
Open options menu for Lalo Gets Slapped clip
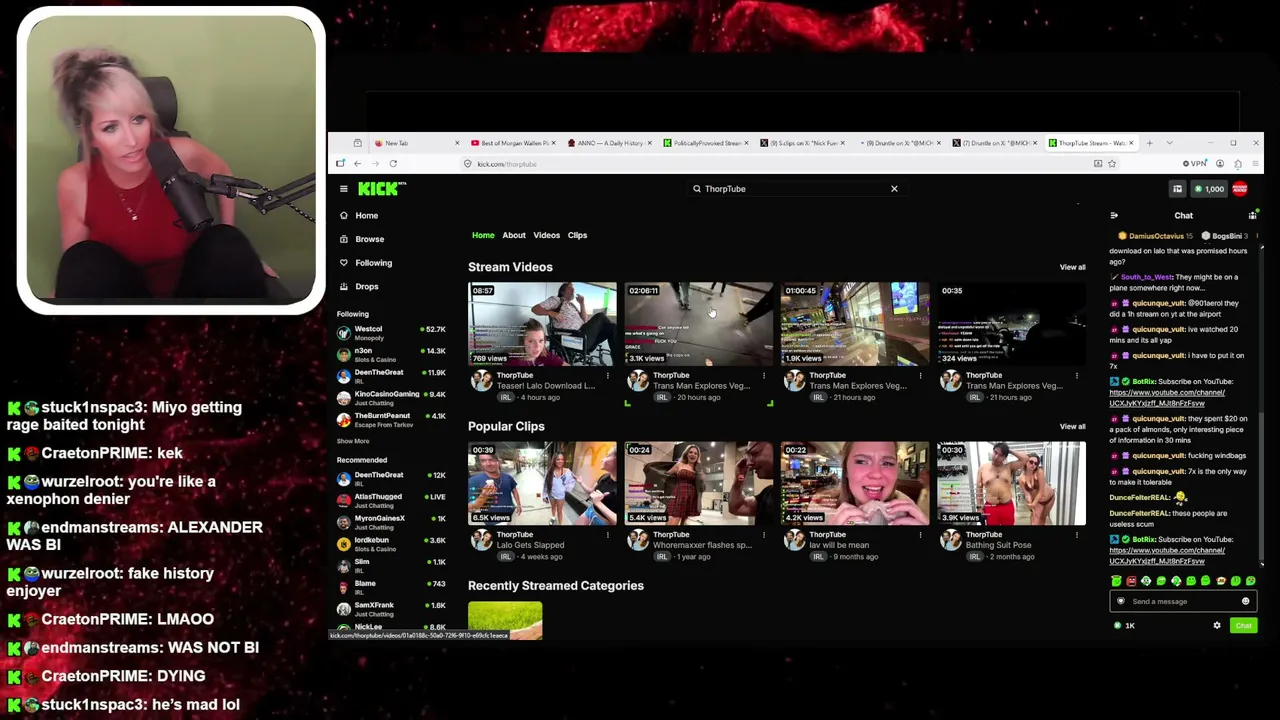[x=607, y=535]
